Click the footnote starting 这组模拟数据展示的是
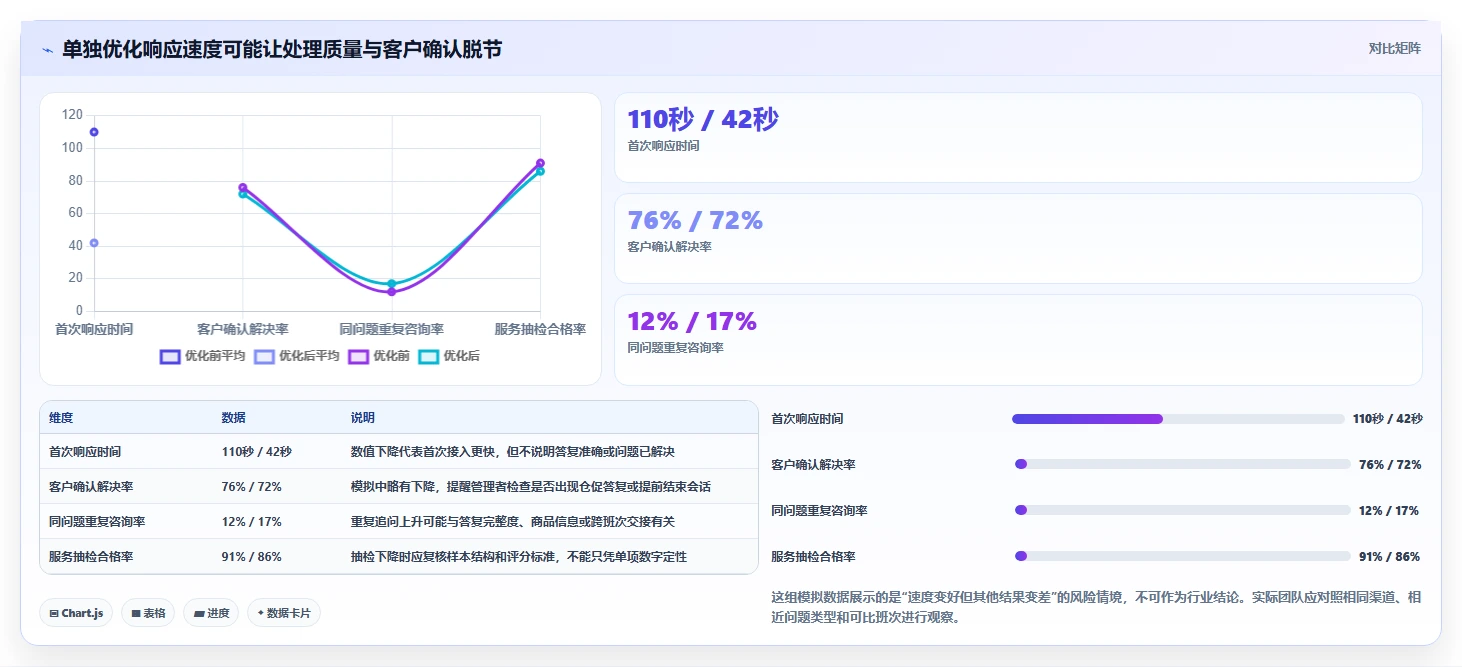 click(1096, 607)
